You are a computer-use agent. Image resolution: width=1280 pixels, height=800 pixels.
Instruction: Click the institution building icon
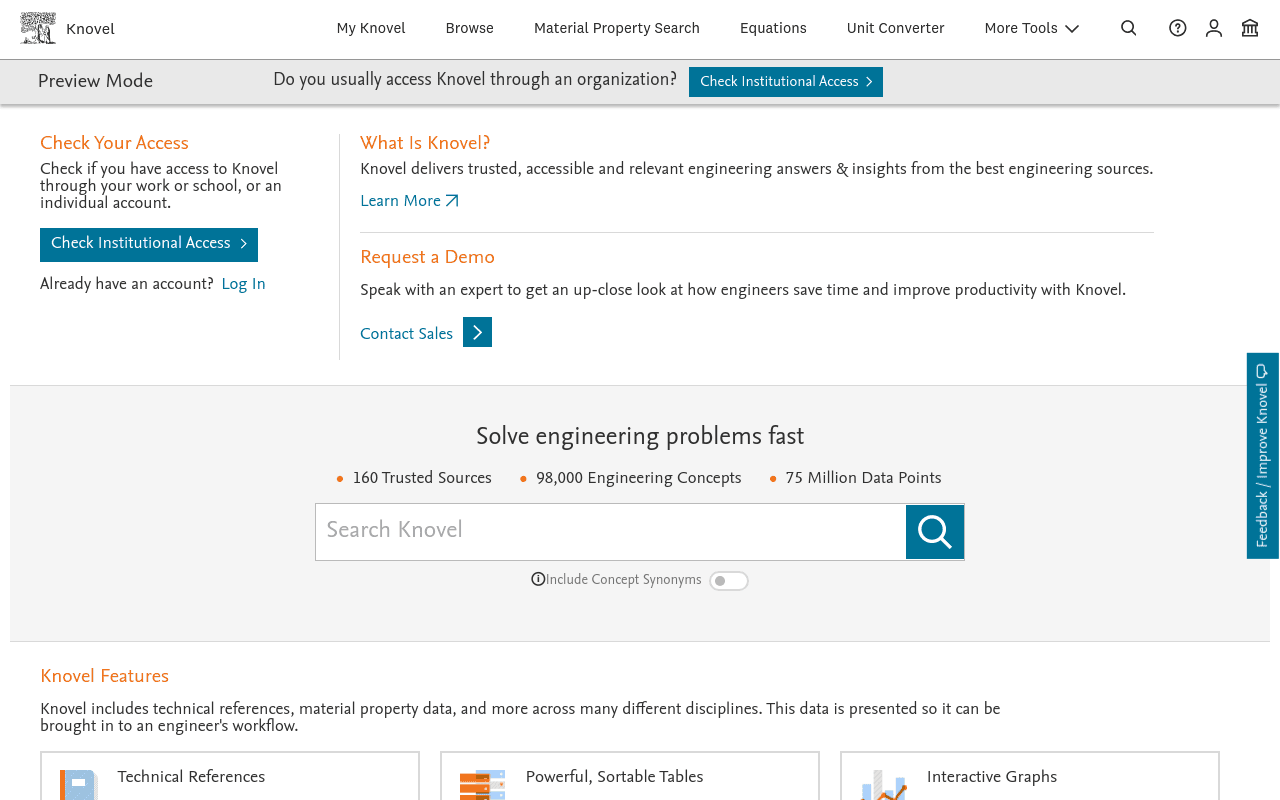(x=1250, y=28)
